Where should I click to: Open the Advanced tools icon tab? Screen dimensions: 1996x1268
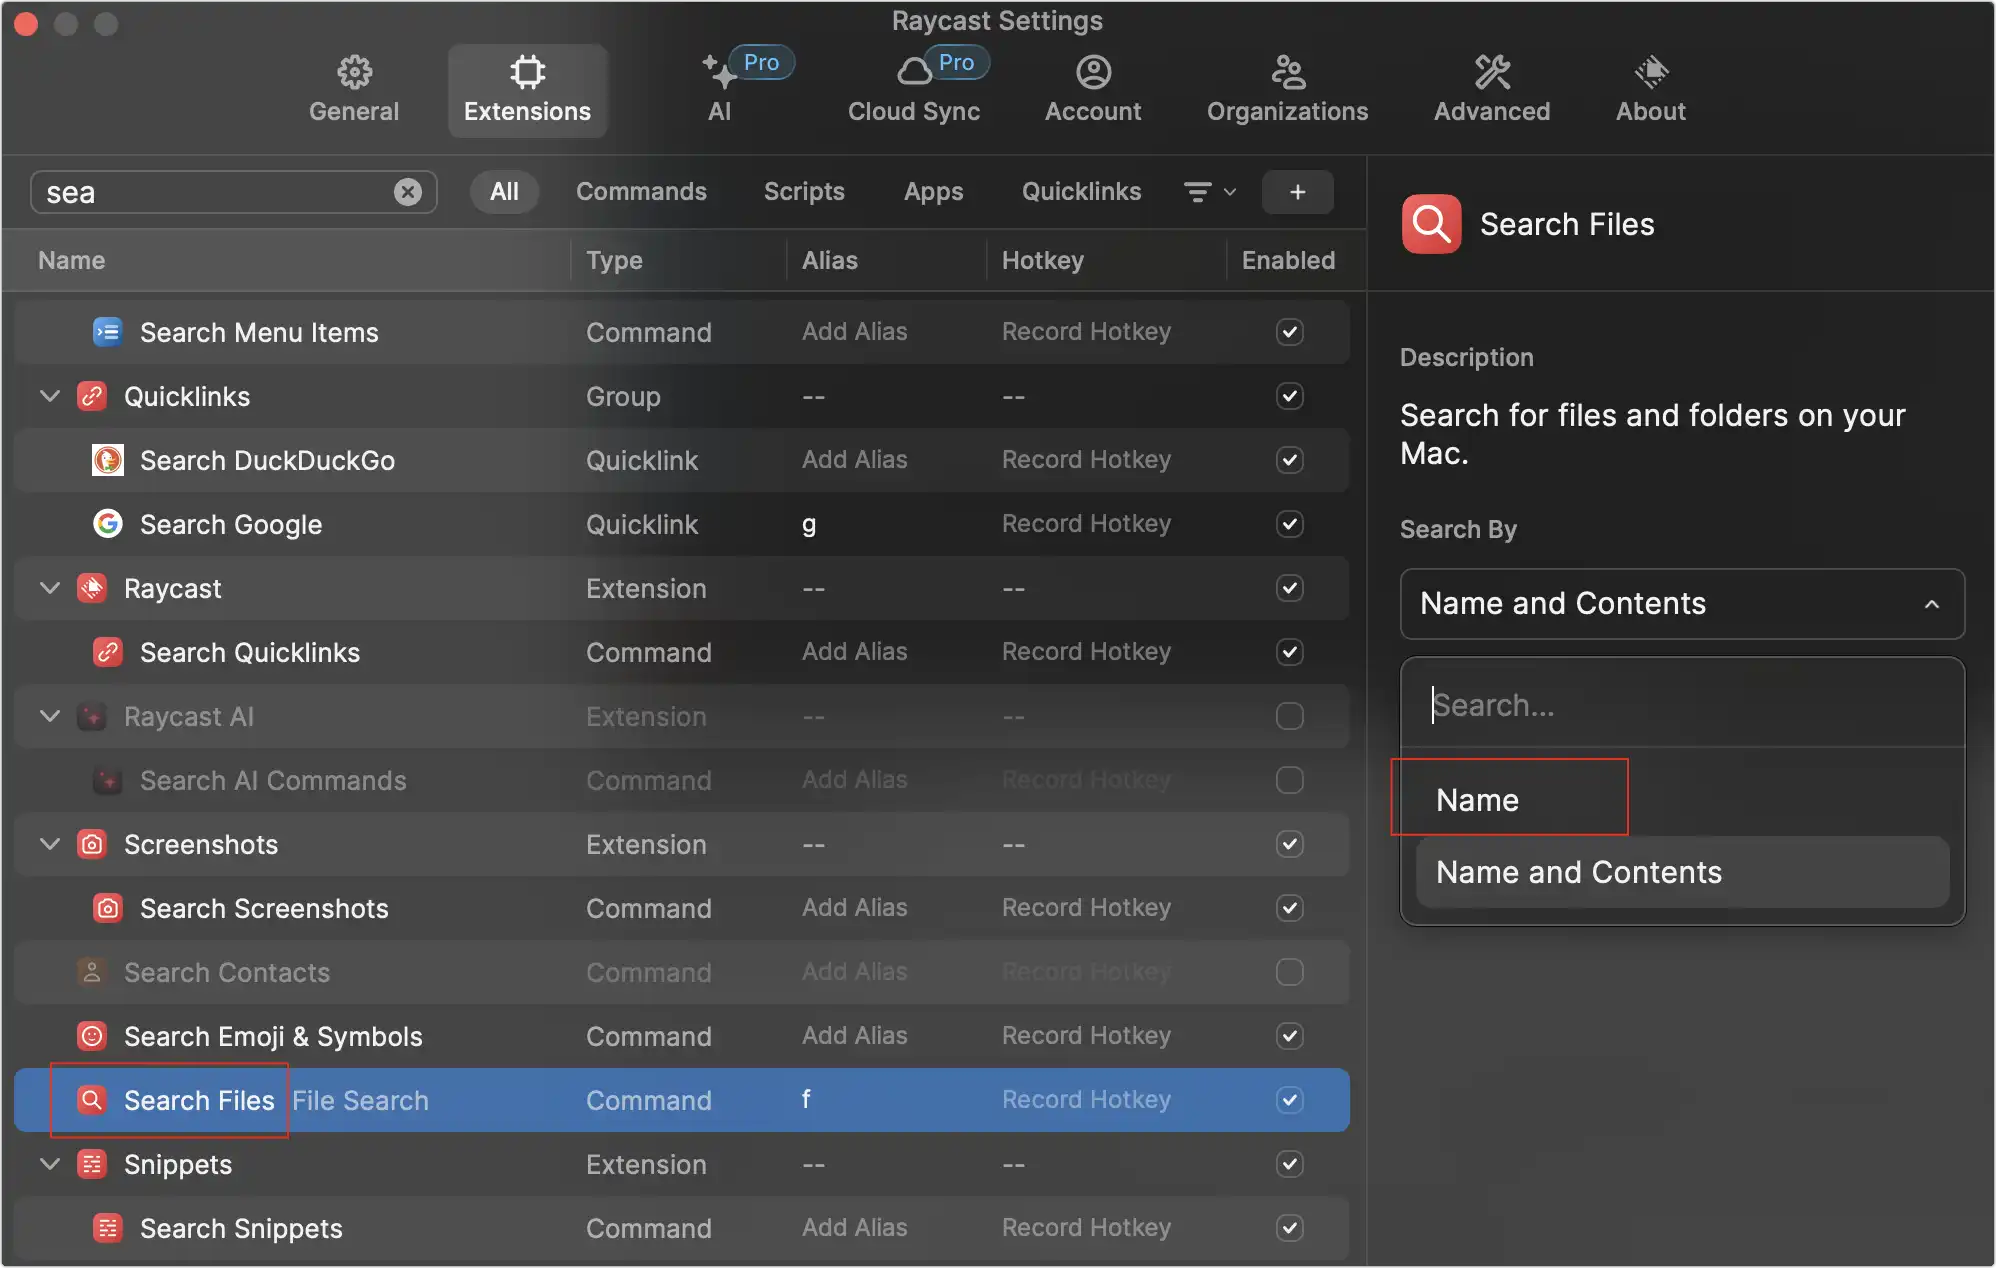[x=1491, y=72]
